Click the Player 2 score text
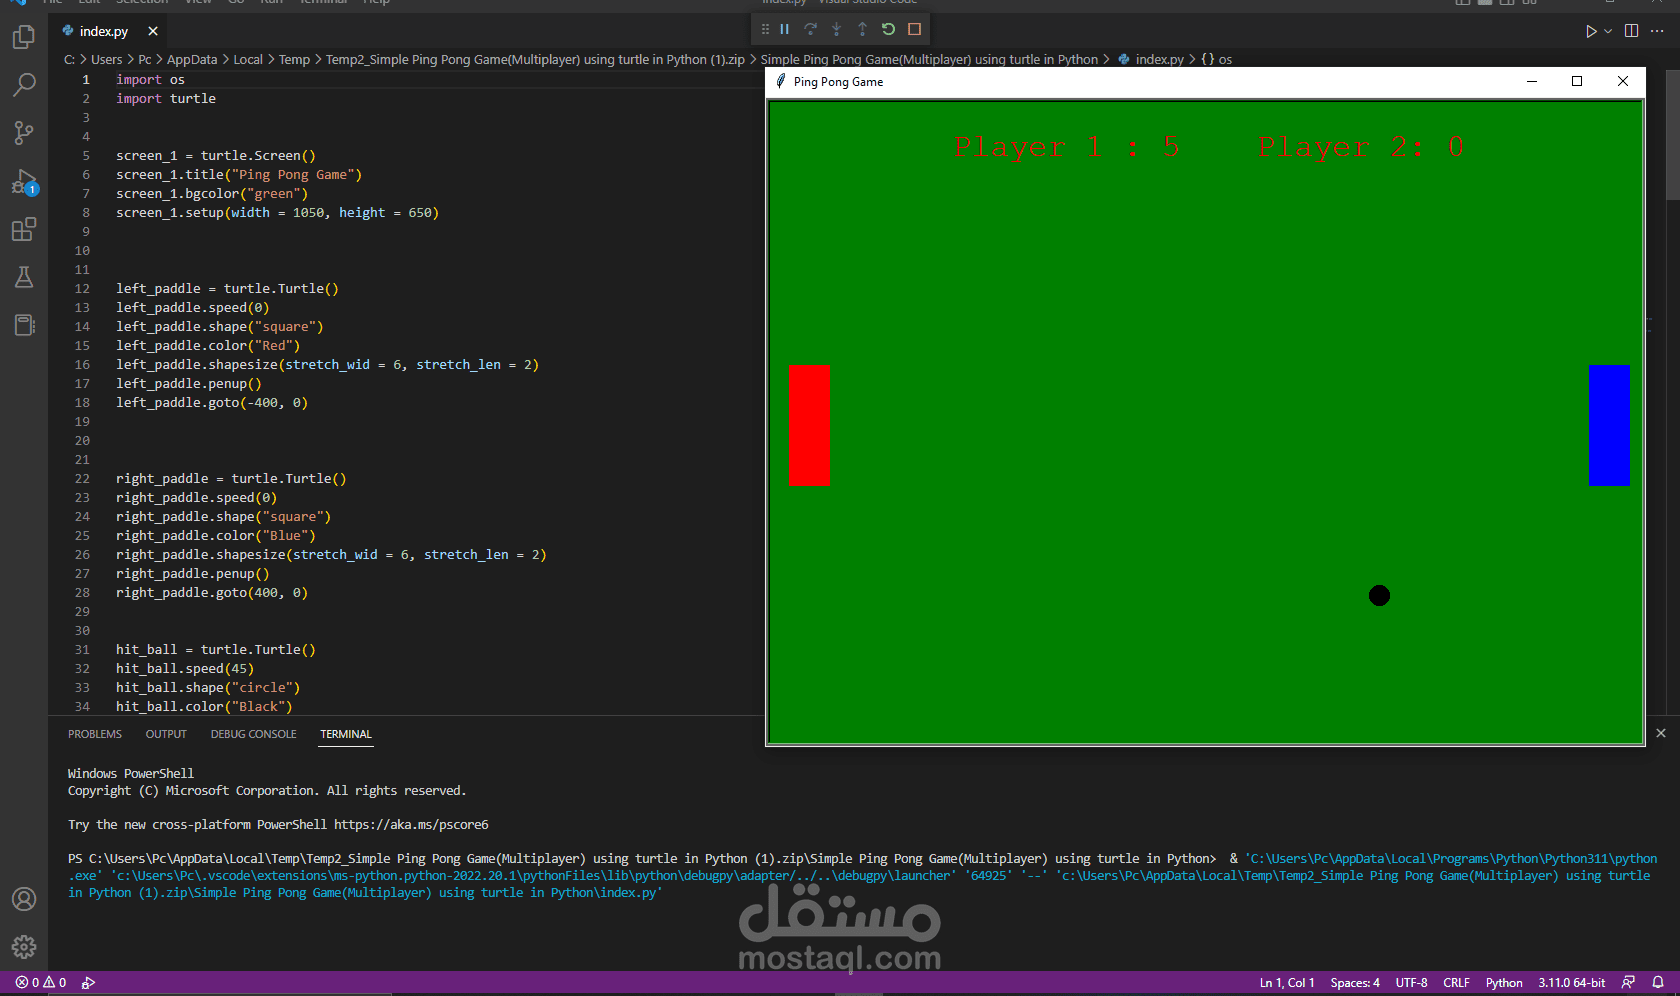1680x996 pixels. pos(1362,147)
